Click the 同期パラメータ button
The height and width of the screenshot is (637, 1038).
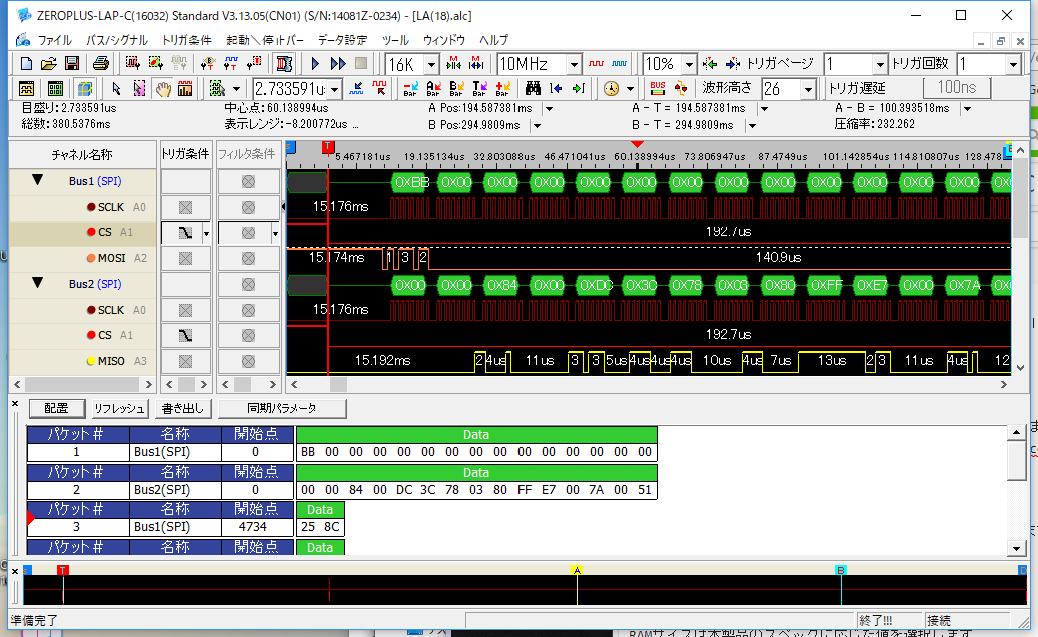click(x=282, y=409)
